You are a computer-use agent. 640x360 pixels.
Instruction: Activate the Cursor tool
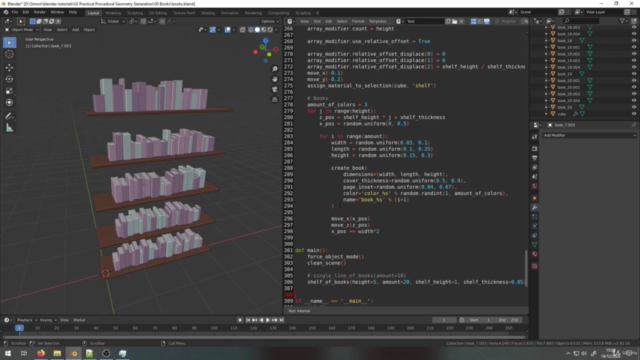tap(9, 54)
